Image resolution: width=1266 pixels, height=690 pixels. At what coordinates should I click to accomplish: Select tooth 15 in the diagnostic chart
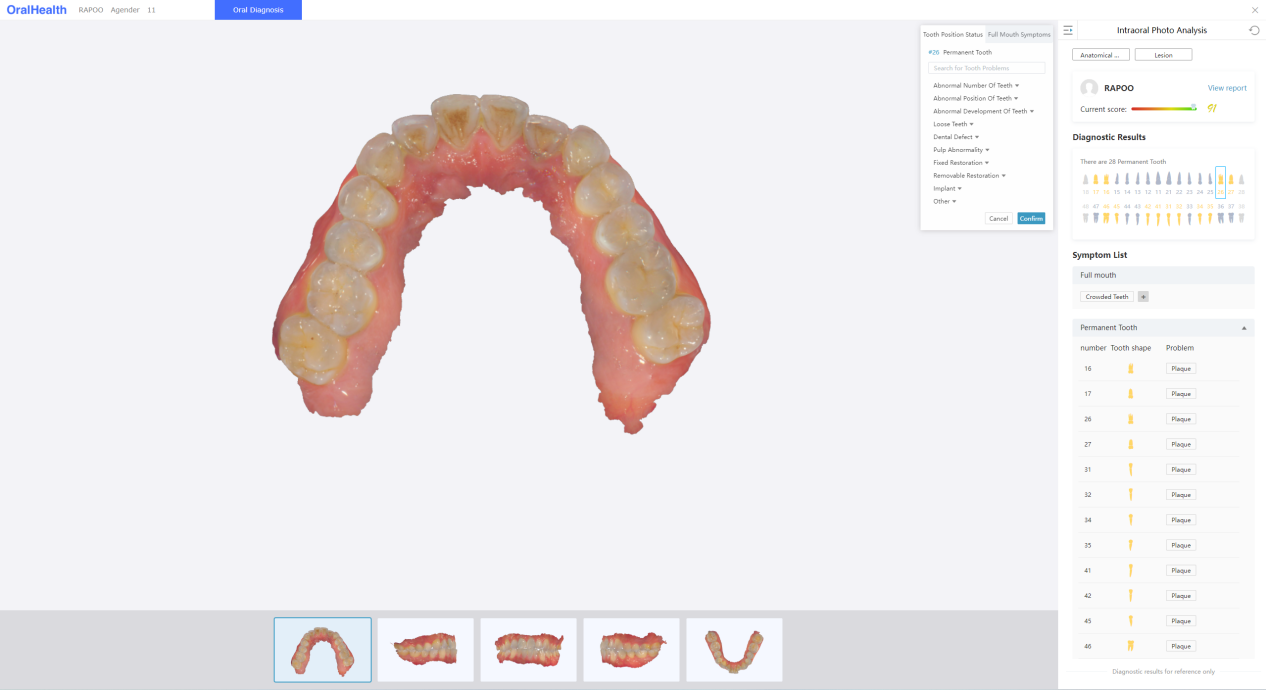pyautogui.click(x=1117, y=183)
